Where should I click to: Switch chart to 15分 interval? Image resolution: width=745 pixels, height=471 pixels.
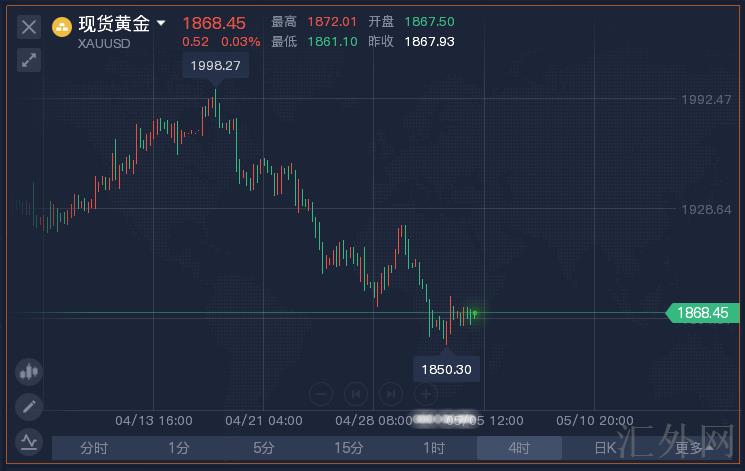click(349, 448)
